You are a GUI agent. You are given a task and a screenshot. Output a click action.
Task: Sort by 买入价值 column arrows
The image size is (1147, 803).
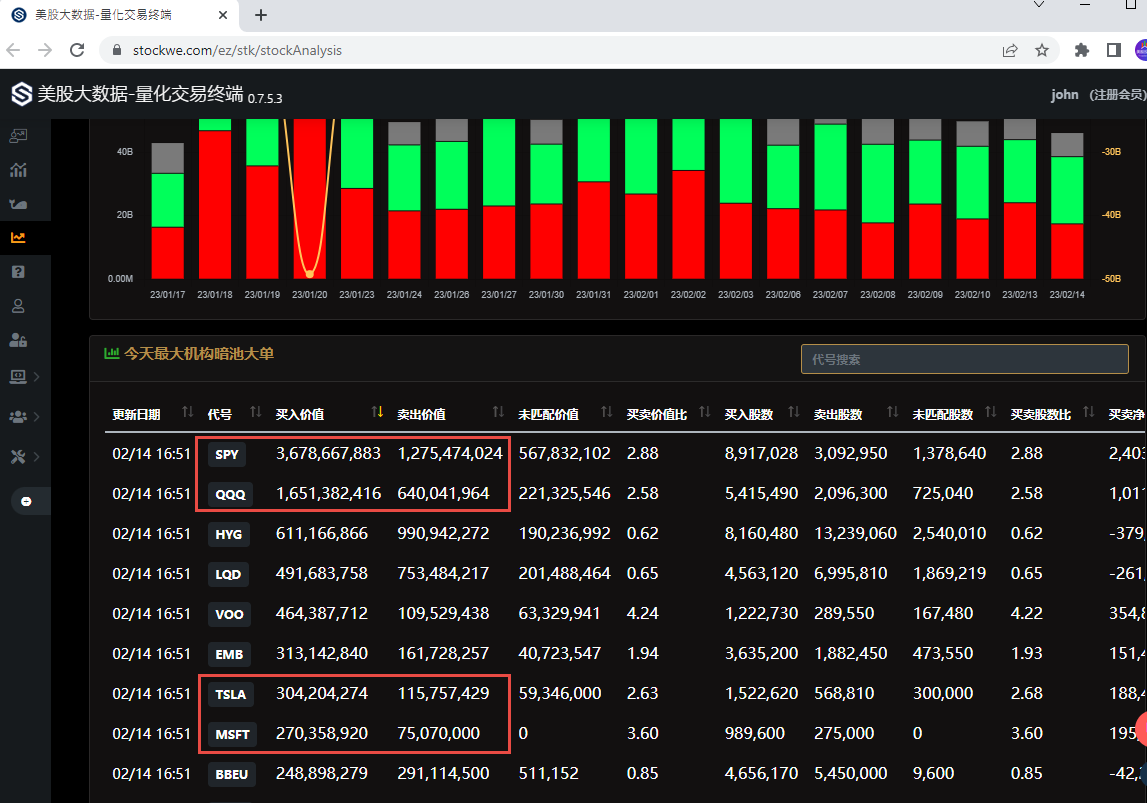tap(377, 412)
